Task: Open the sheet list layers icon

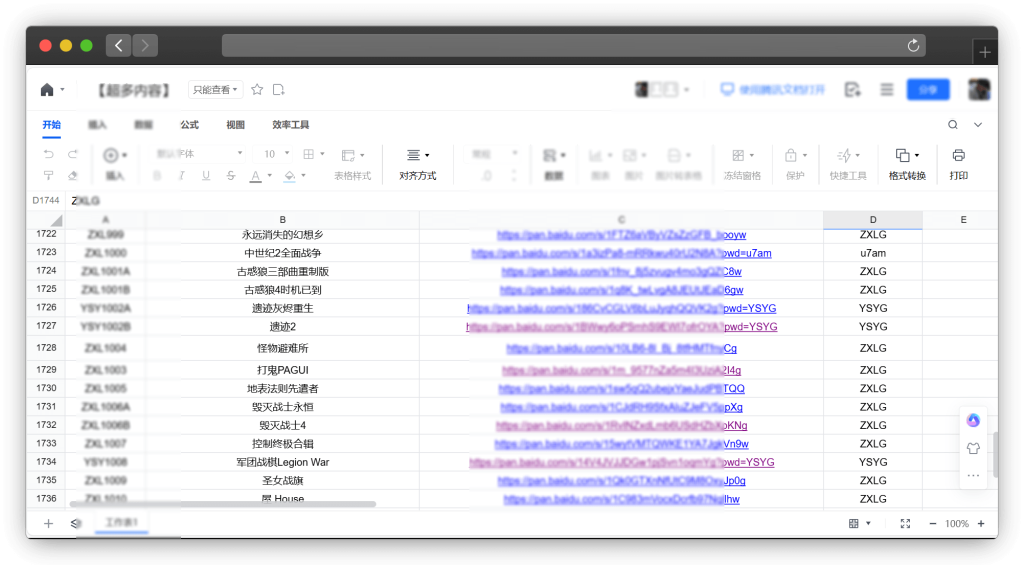Action: (76, 523)
